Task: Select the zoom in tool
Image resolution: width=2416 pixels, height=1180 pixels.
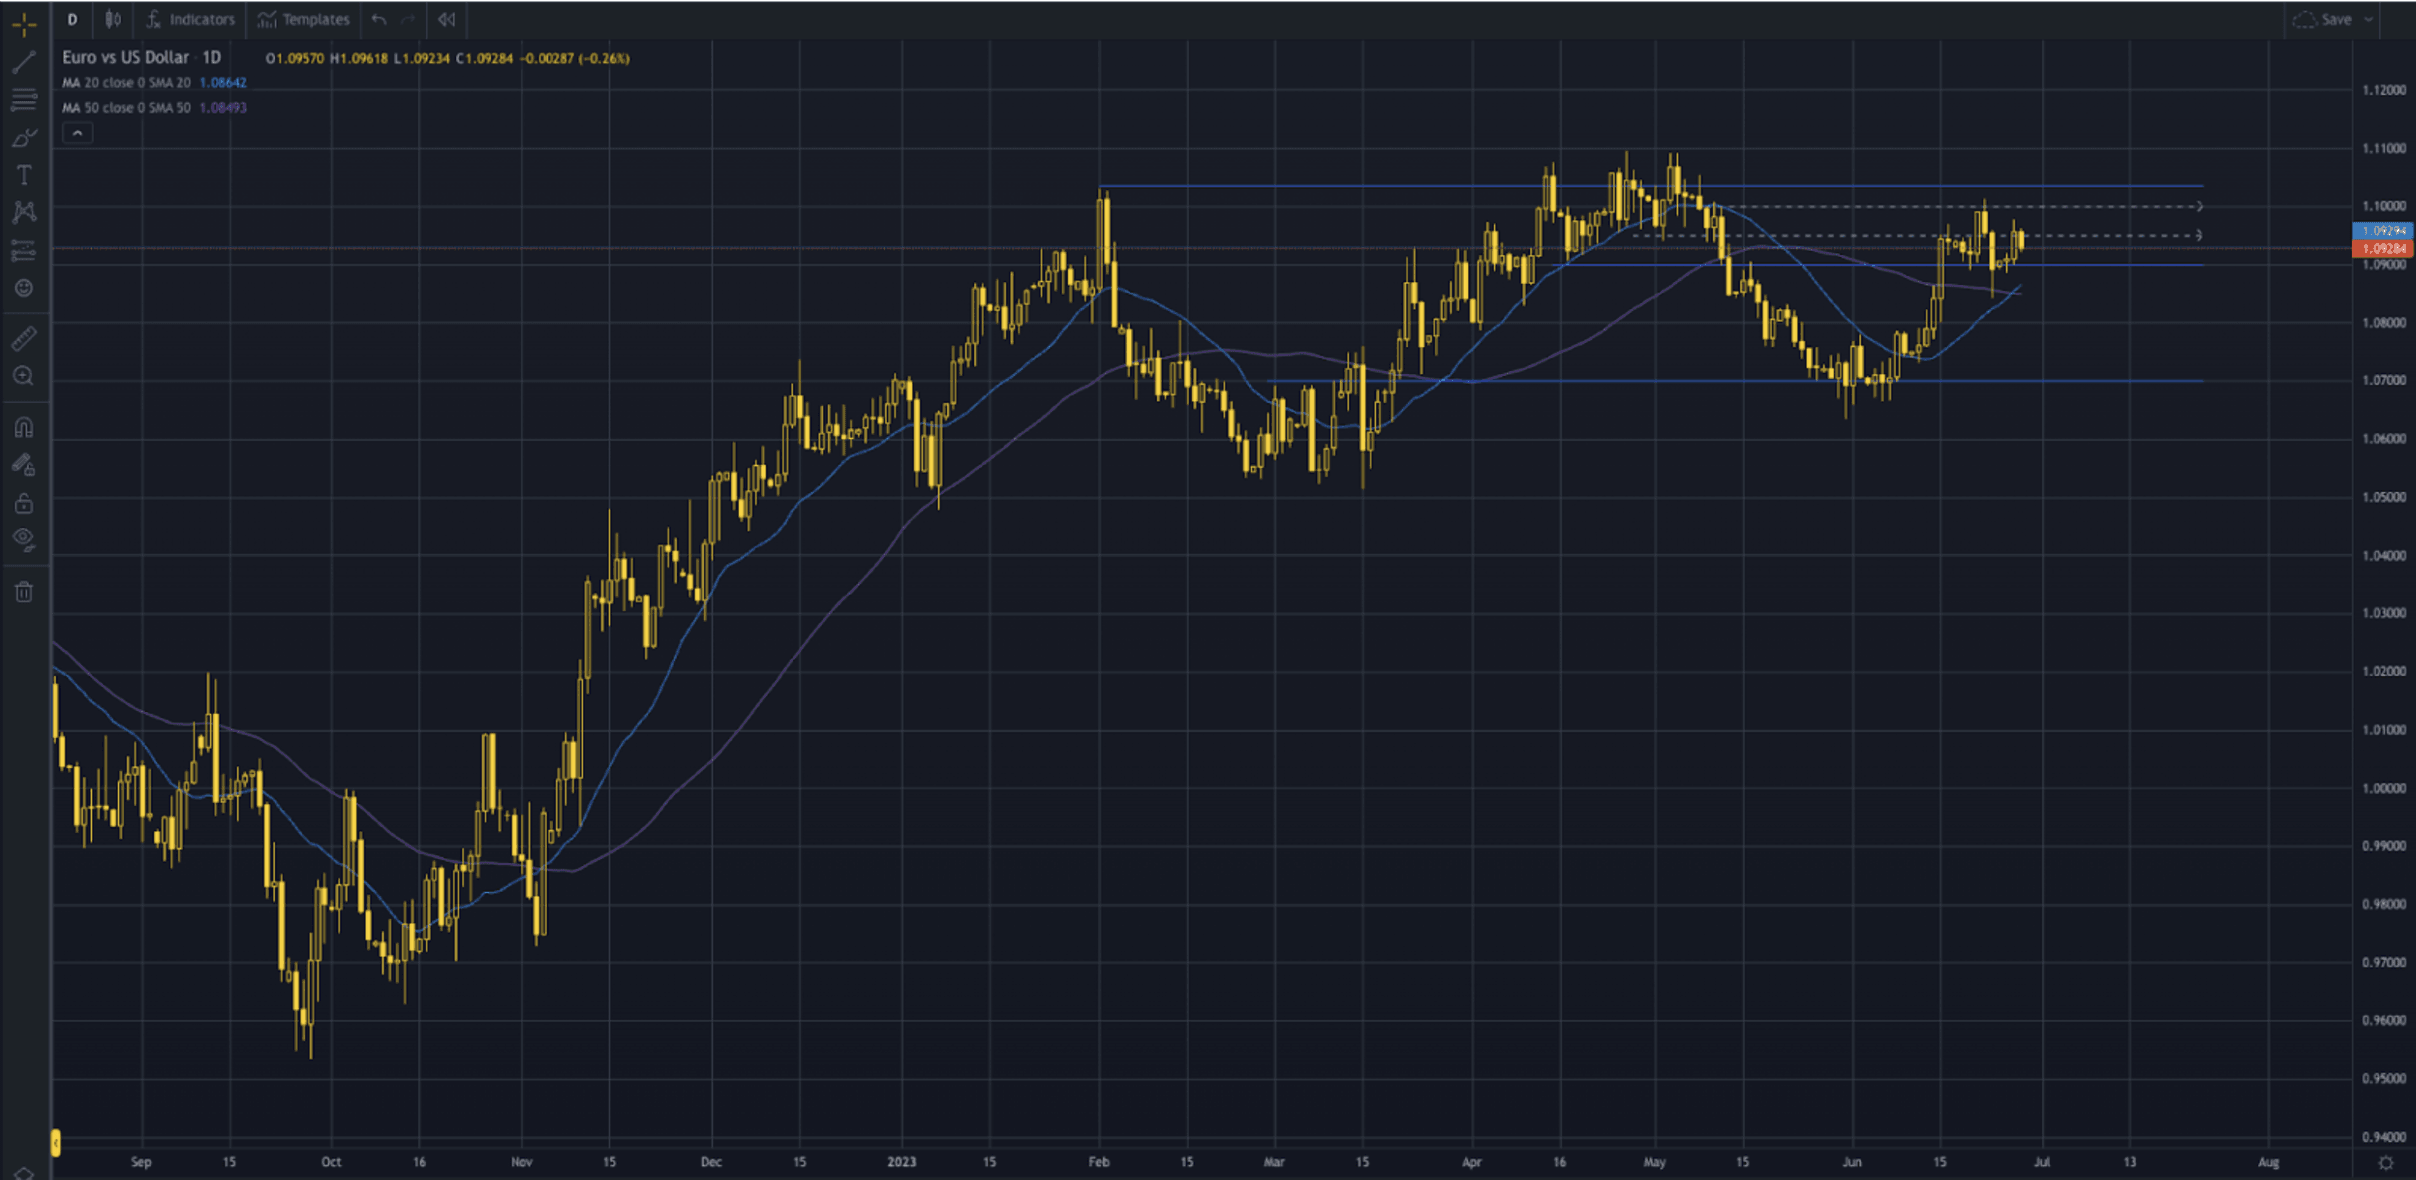Action: (24, 376)
